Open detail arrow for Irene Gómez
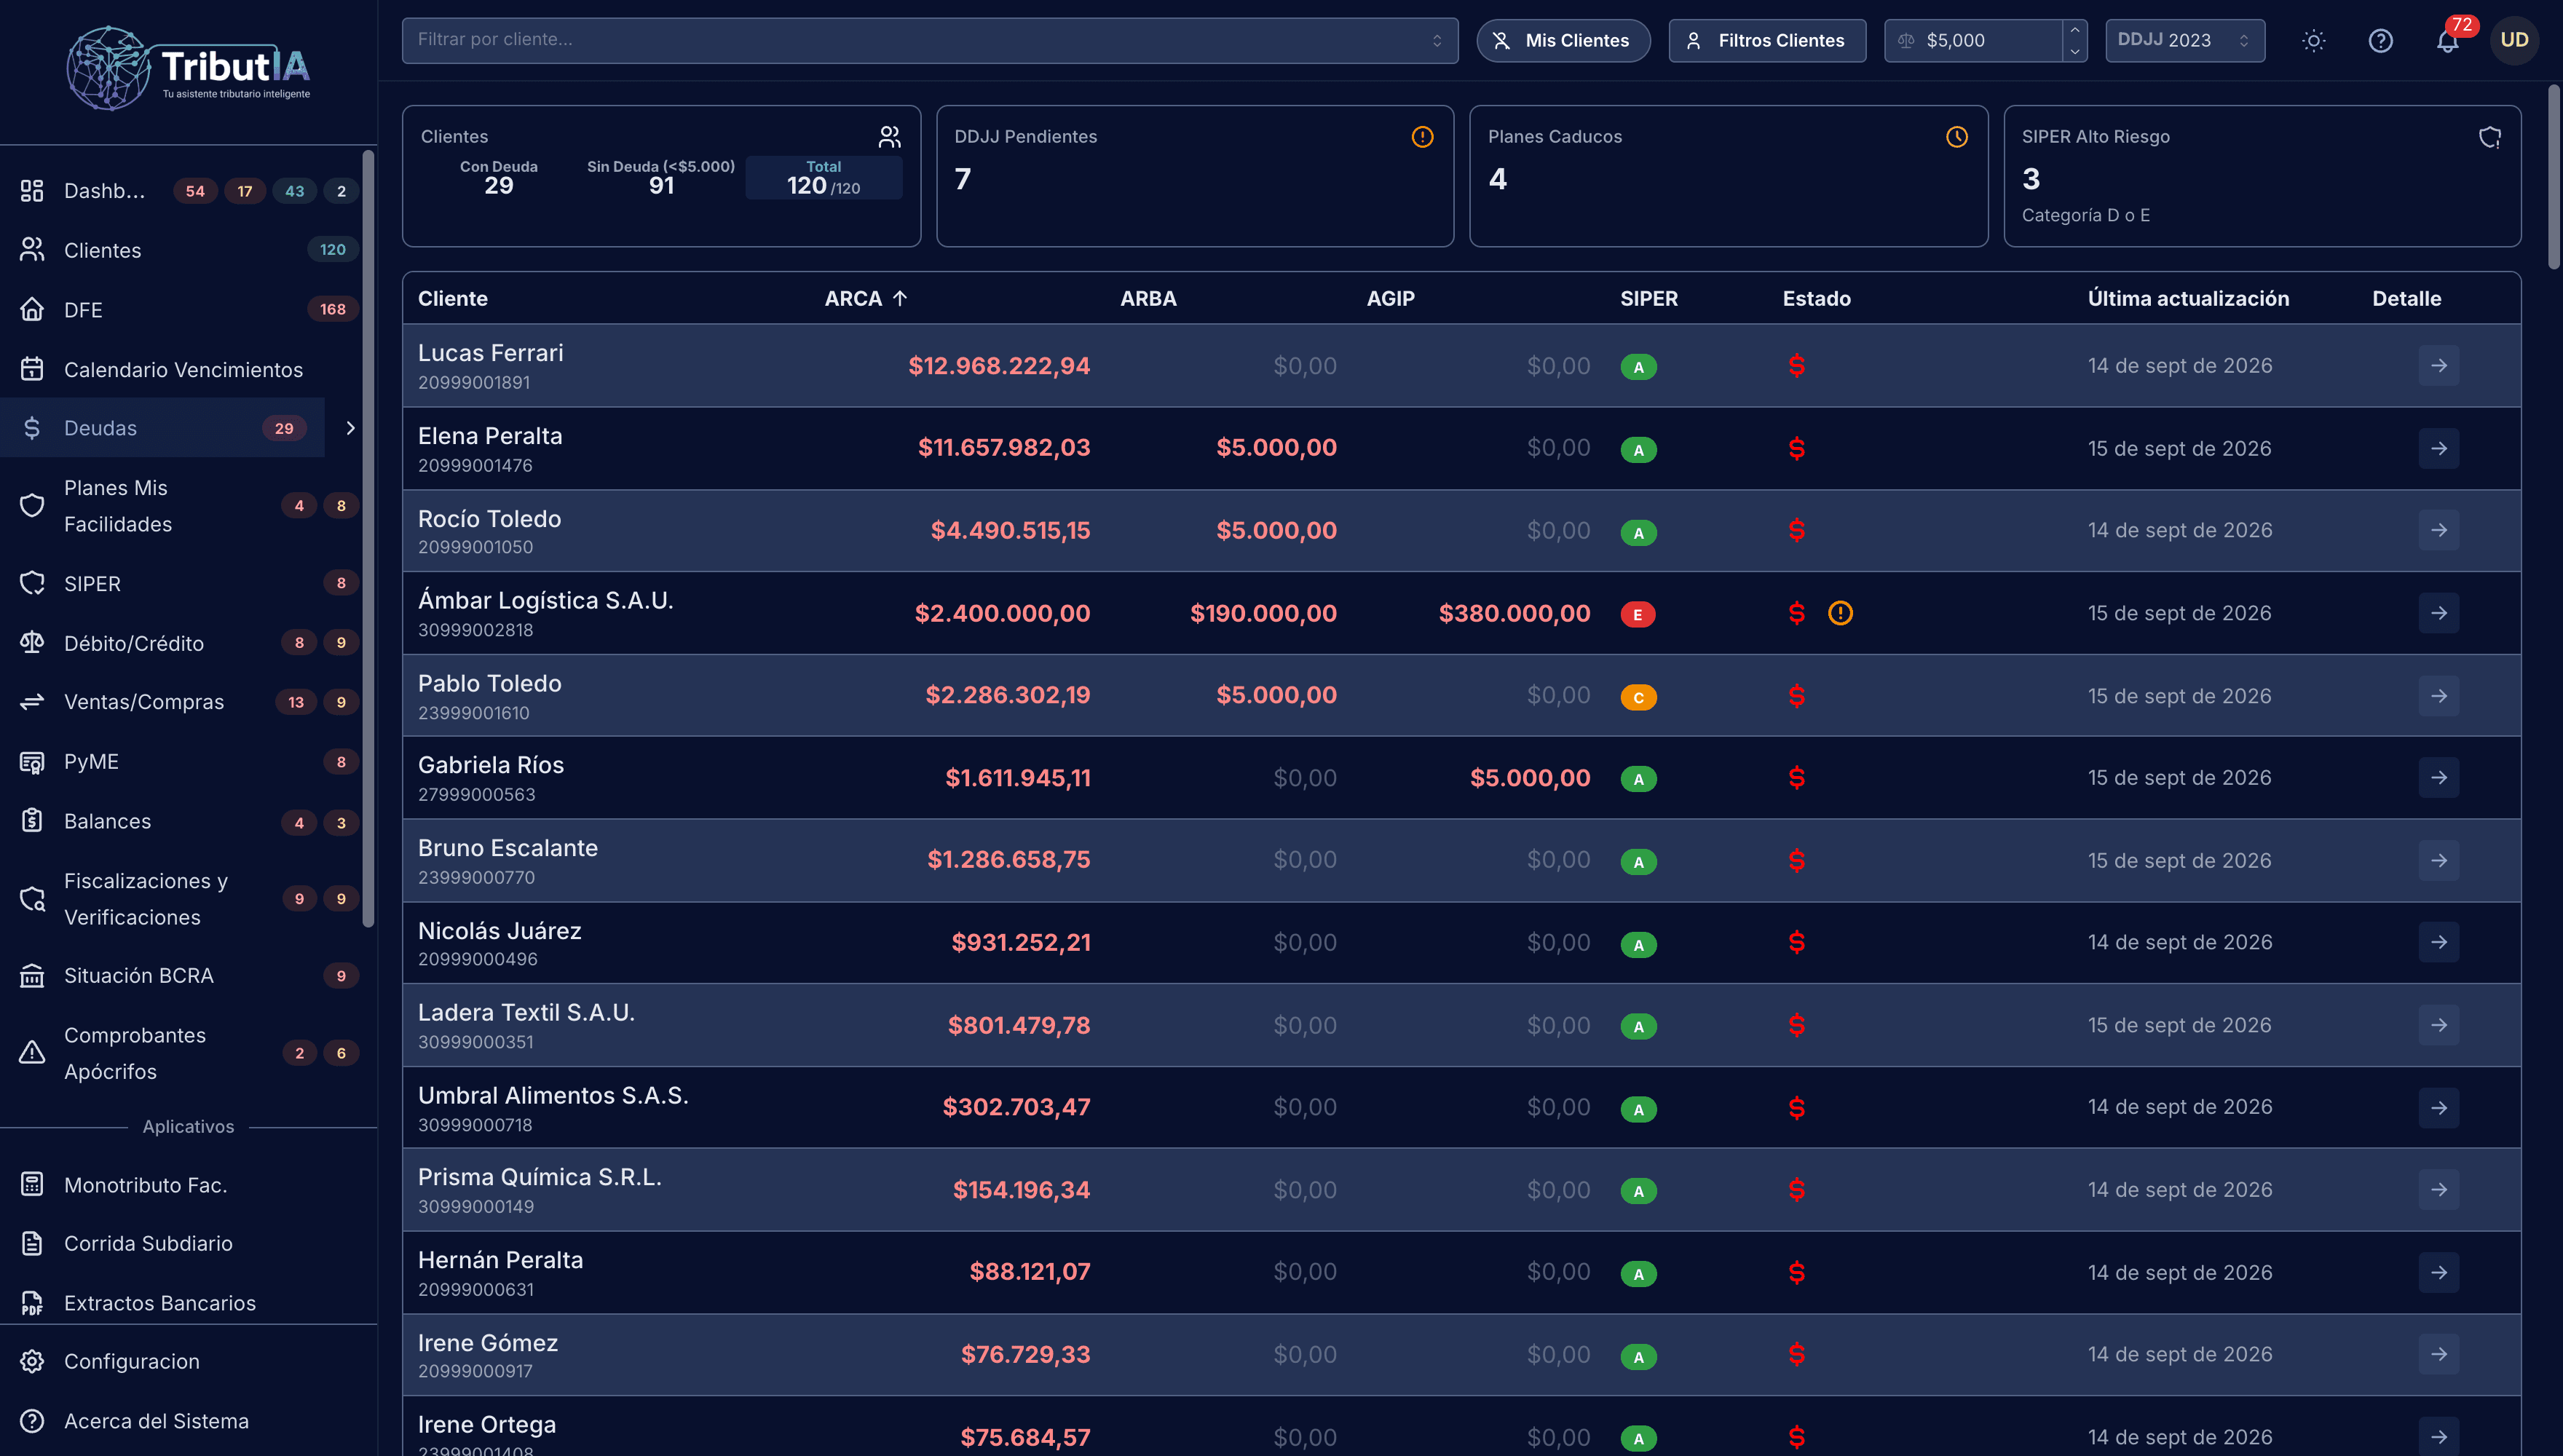Viewport: 2563px width, 1456px height. 2439,1355
